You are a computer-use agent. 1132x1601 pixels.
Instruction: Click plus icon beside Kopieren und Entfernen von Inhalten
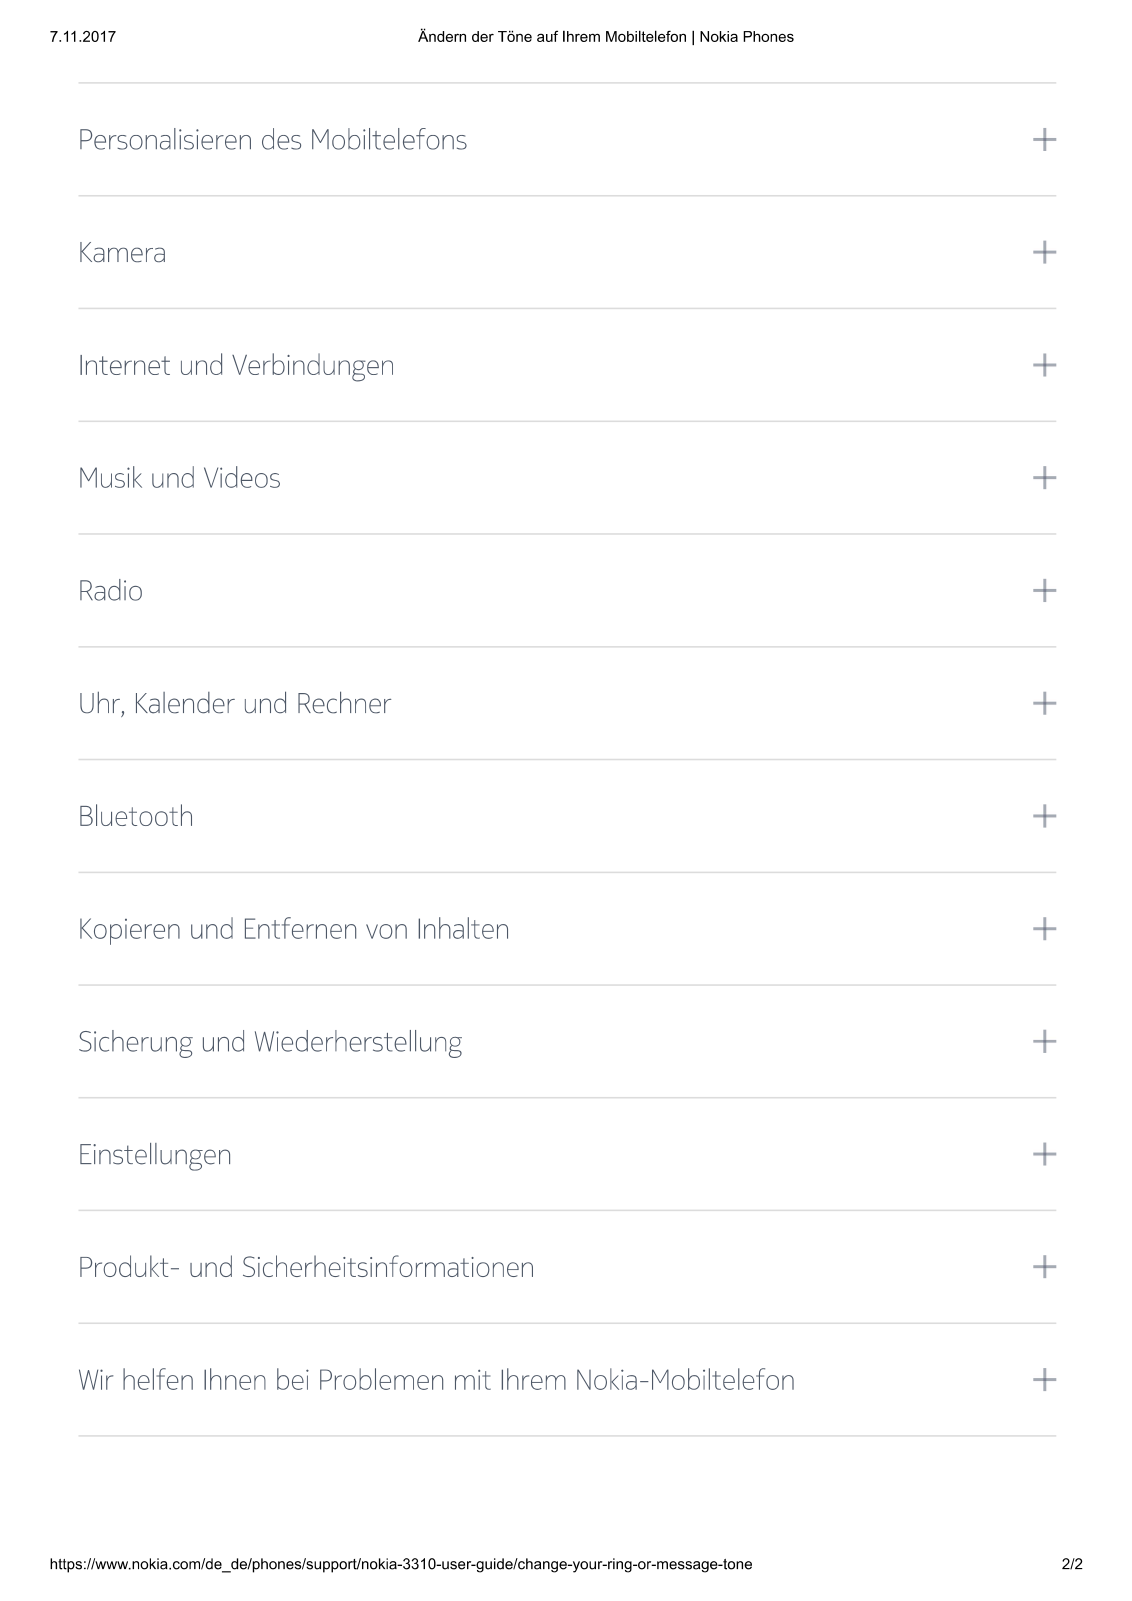(x=1044, y=929)
